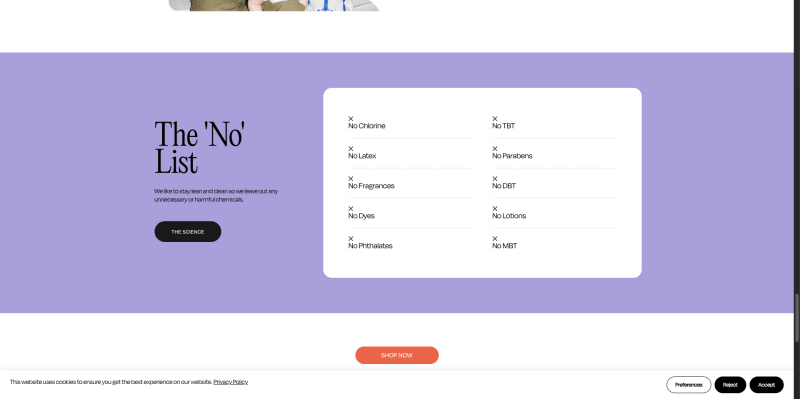Click the X icon above No DBT
800x399 pixels.
[x=495, y=179]
